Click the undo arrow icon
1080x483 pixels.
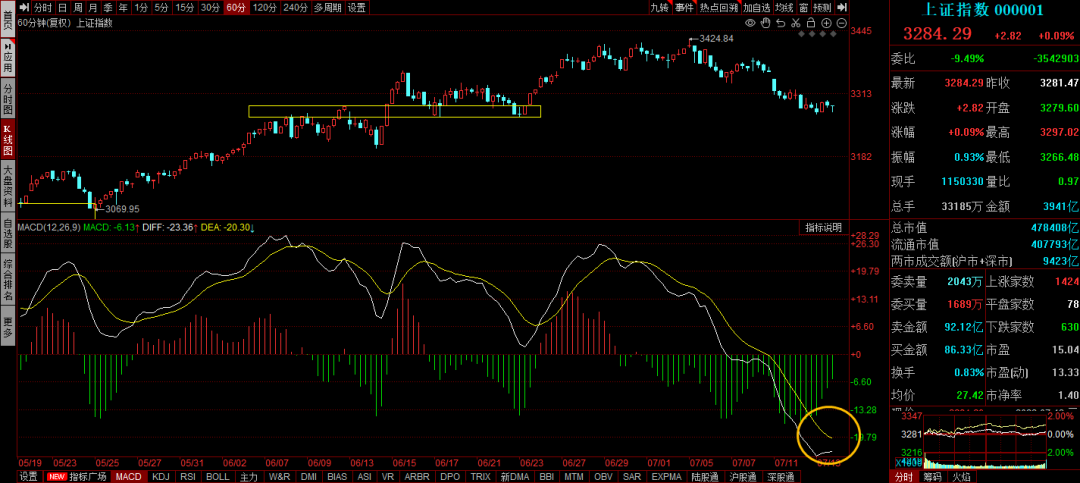coord(781,21)
